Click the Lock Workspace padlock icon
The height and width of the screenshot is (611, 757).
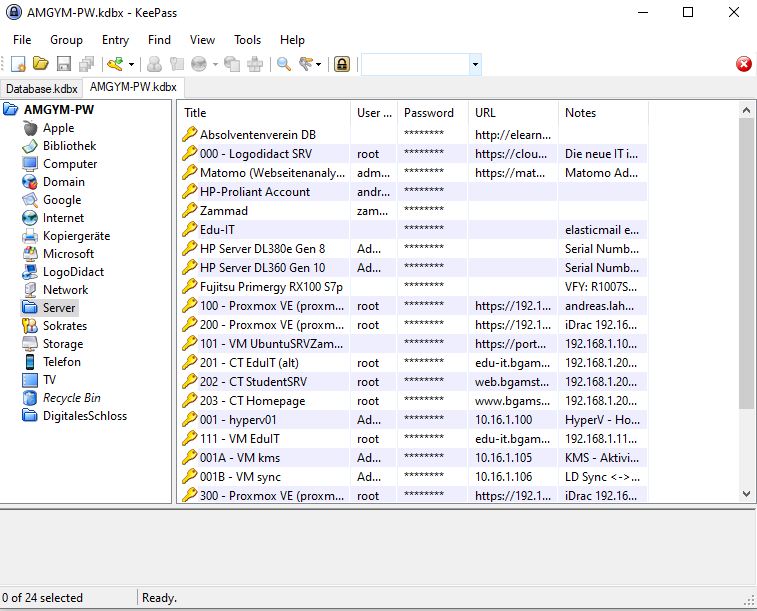click(342, 64)
